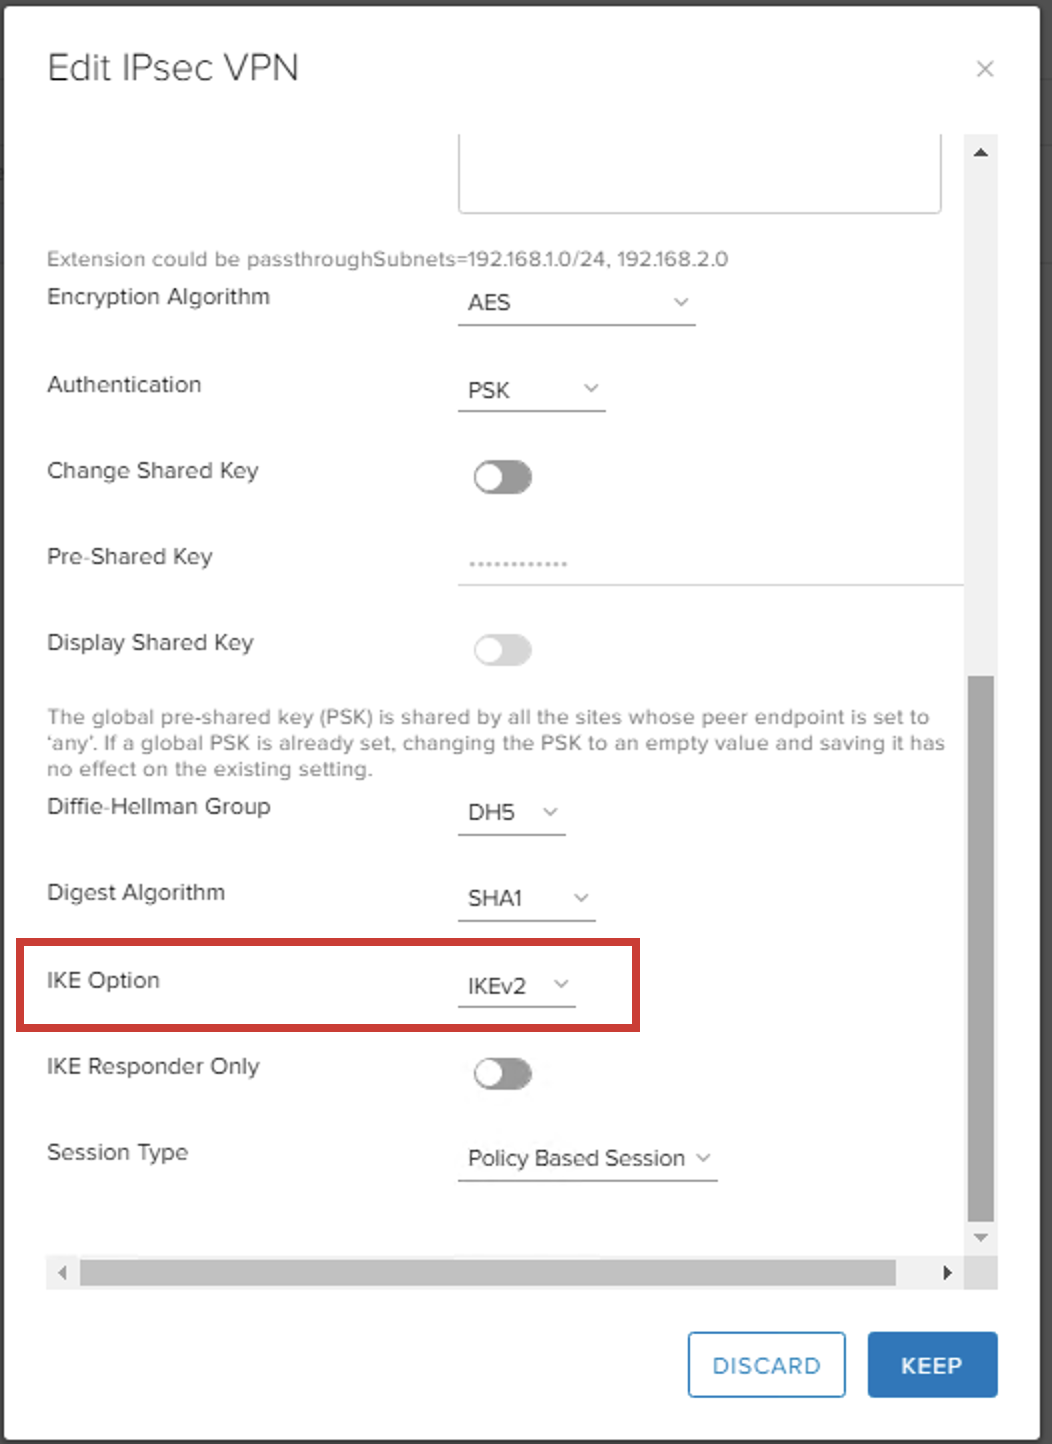Click the horizontal scrollbar left arrow
The height and width of the screenshot is (1444, 1052).
coord(63,1273)
